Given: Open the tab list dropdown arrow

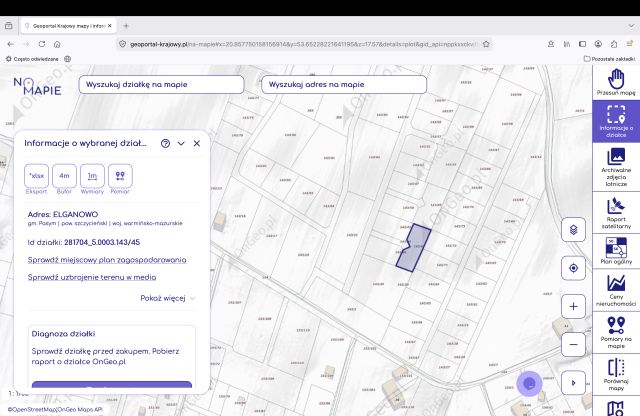Looking at the screenshot, I should coord(631,26).
